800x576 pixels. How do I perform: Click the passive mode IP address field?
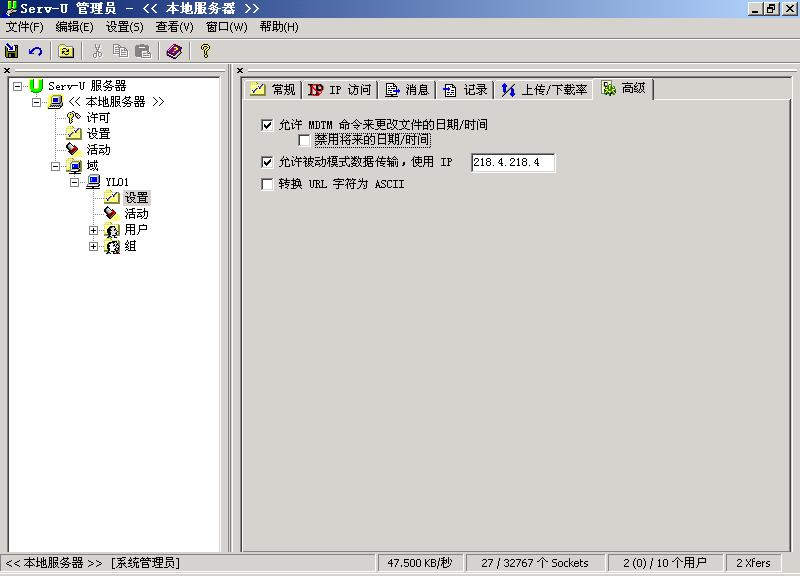(x=512, y=162)
